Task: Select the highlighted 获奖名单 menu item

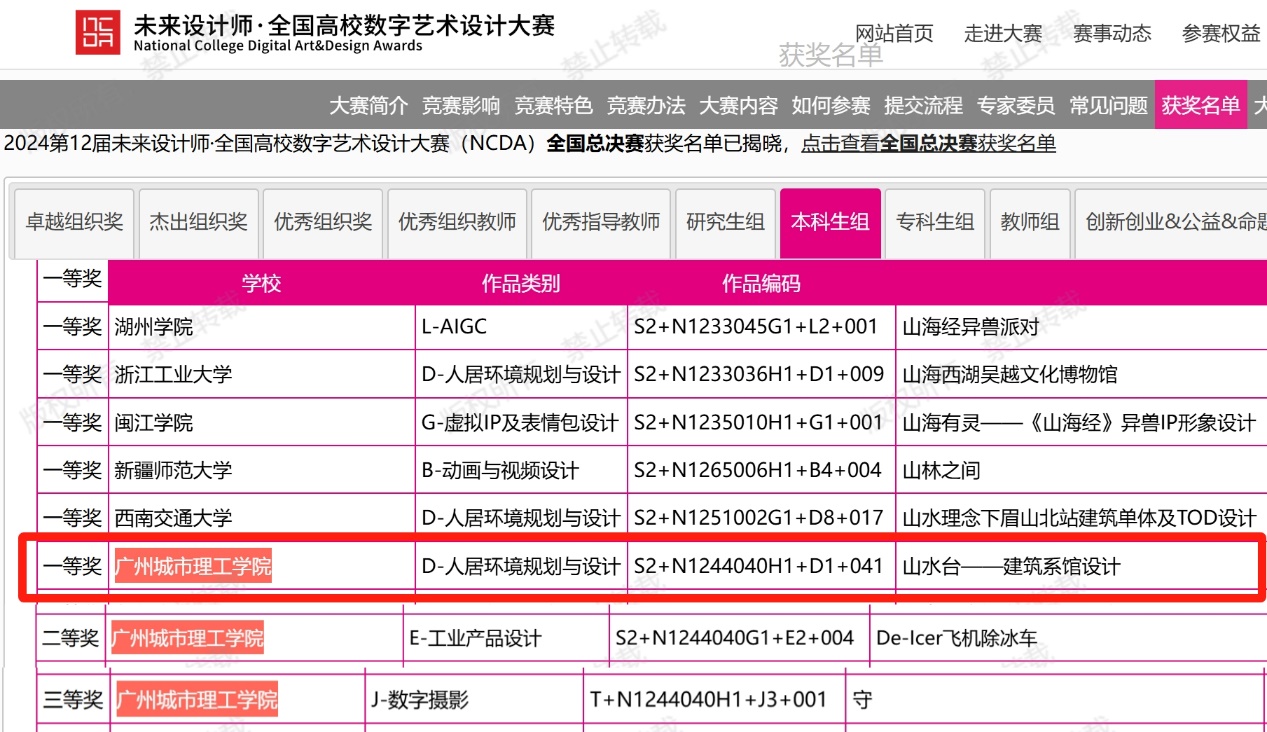Action: (1200, 105)
